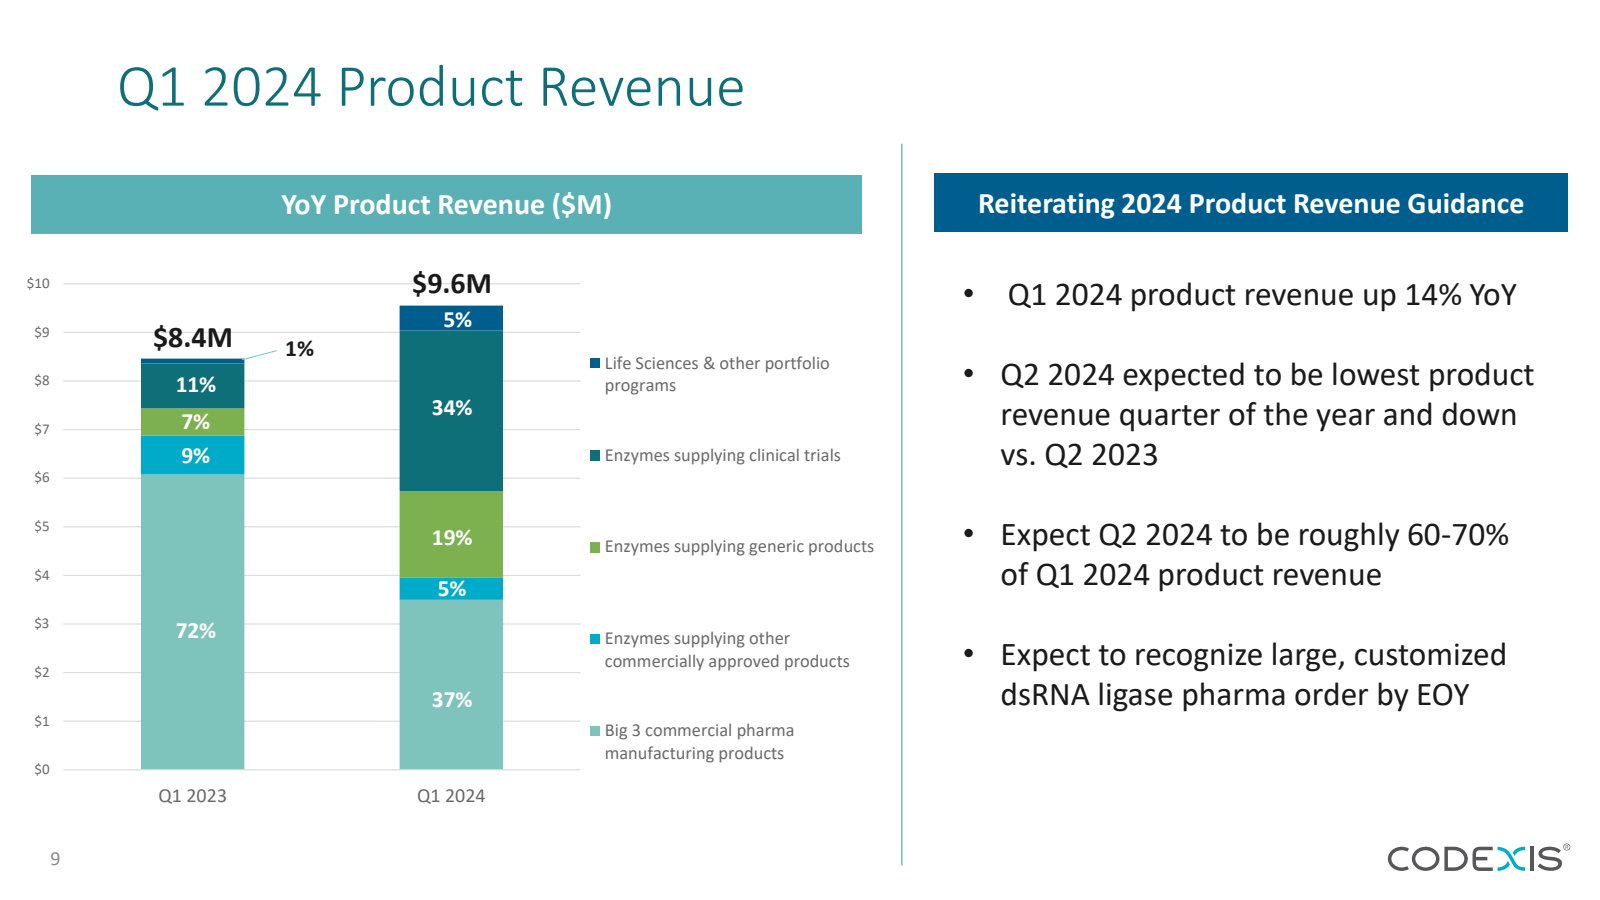Select the YoY Product Revenue ($M) header banner

coord(446,205)
